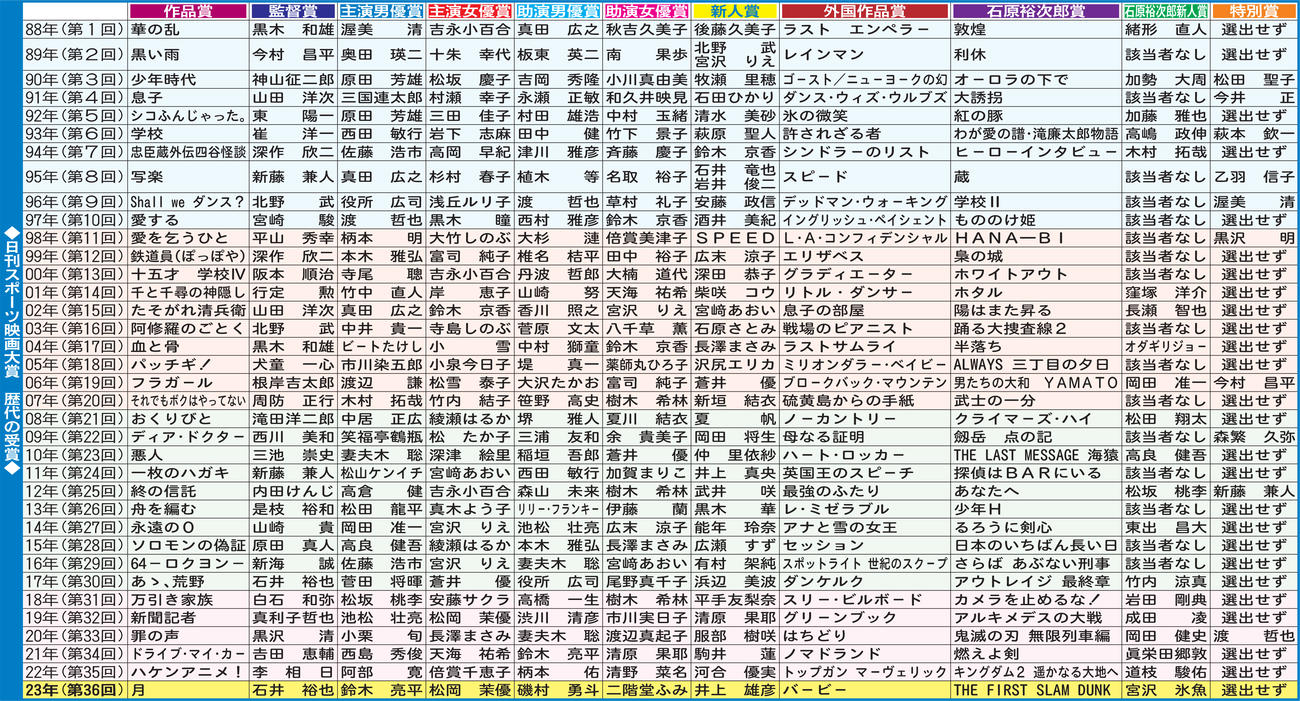Click the film title 千と千尋の神隠し
Image resolution: width=1300 pixels, height=701 pixels.
click(x=187, y=291)
